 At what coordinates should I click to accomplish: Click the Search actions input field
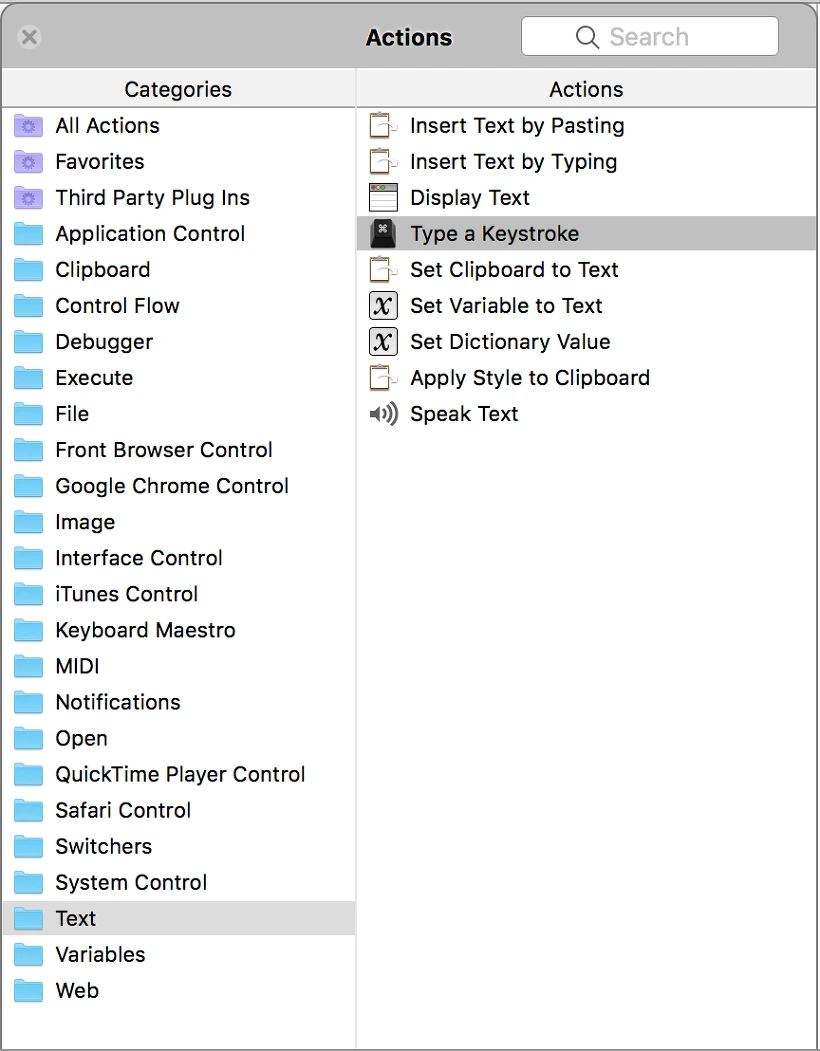click(x=650, y=36)
